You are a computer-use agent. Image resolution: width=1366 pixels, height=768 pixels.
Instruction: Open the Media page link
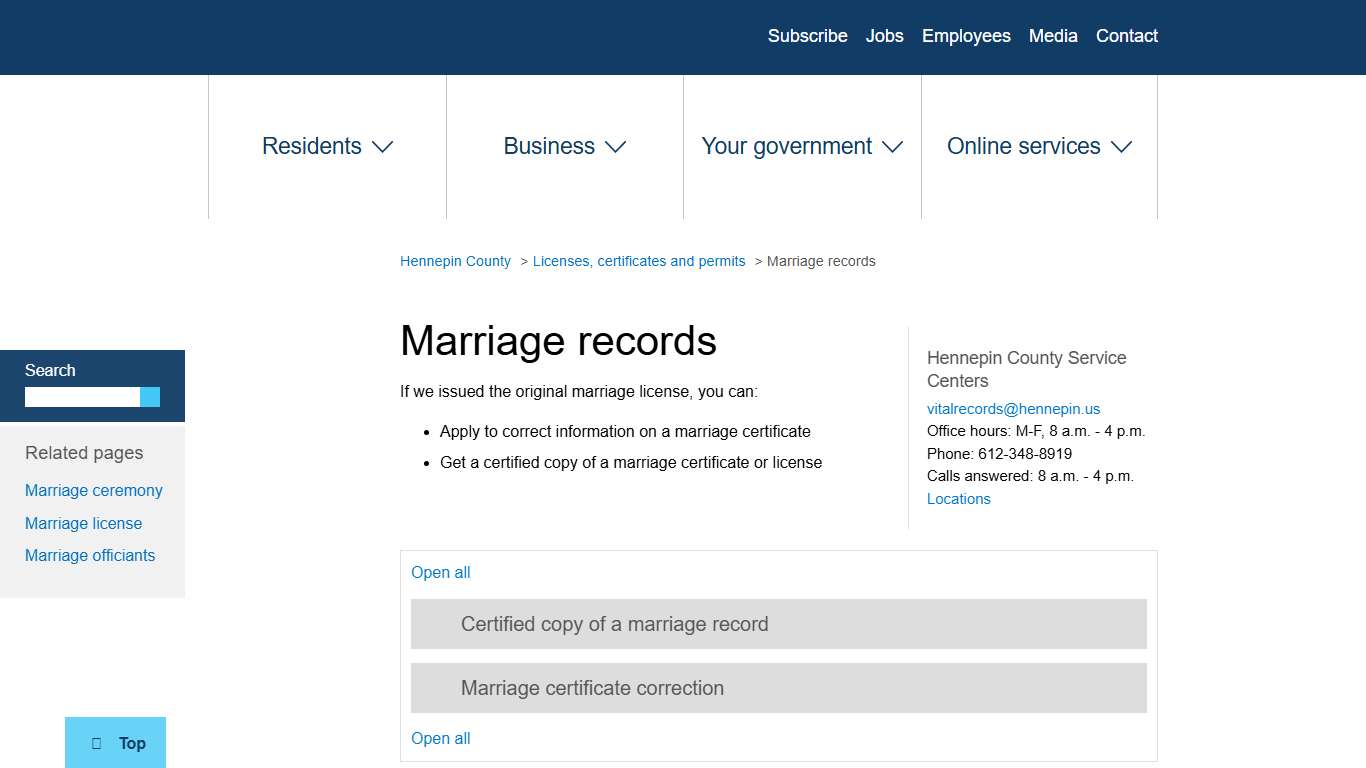coord(1053,36)
